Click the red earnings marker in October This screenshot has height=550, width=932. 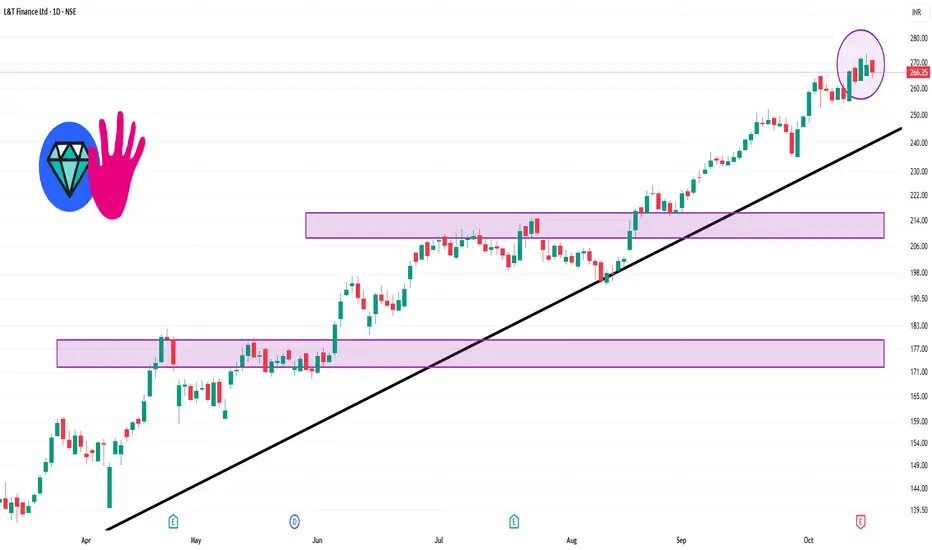point(861,521)
